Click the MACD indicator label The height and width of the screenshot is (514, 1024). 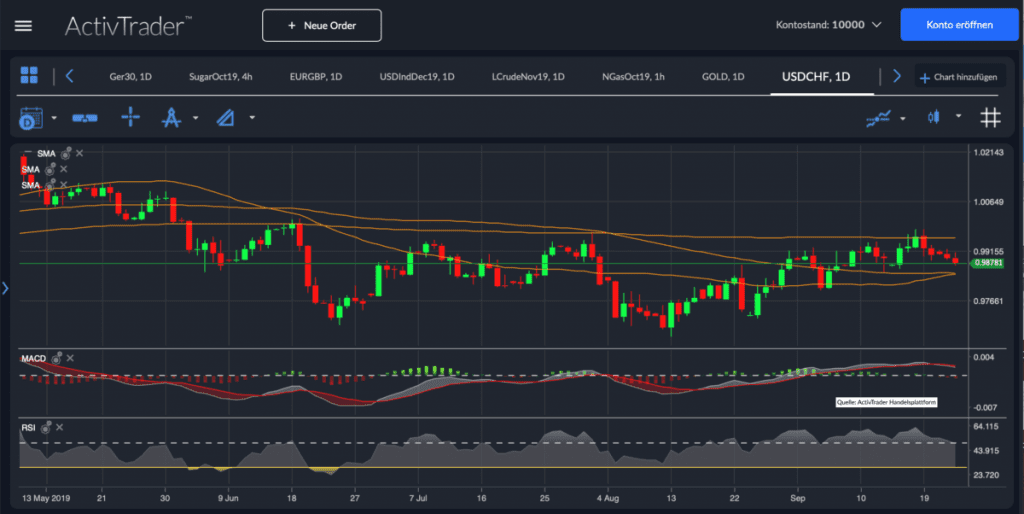pyautogui.click(x=33, y=359)
